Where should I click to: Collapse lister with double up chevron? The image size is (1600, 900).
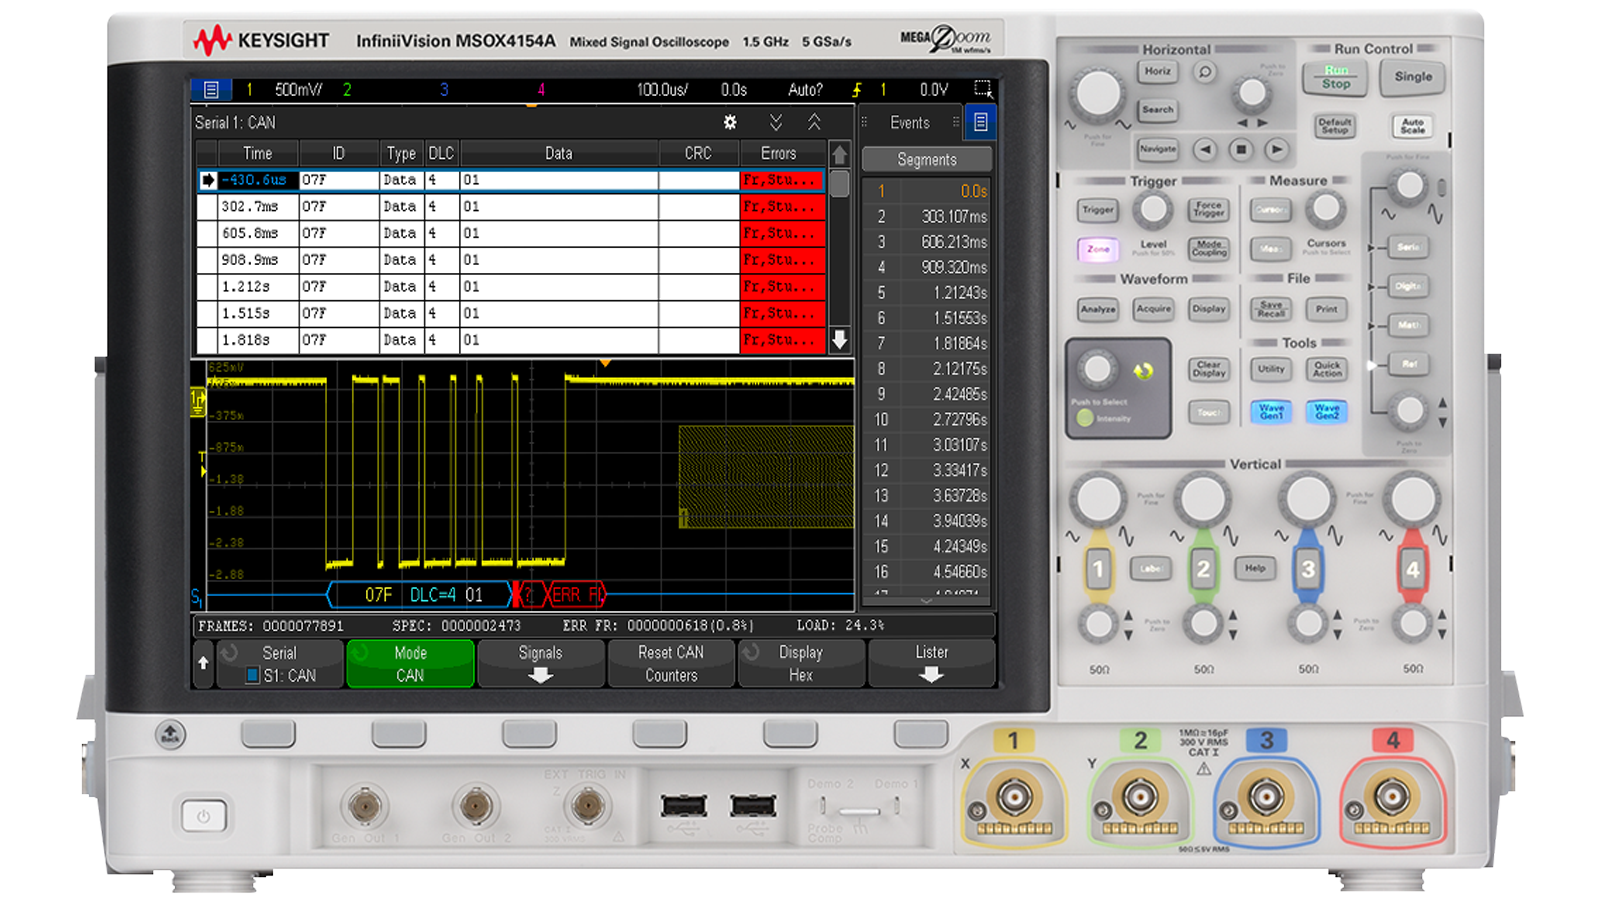click(814, 122)
